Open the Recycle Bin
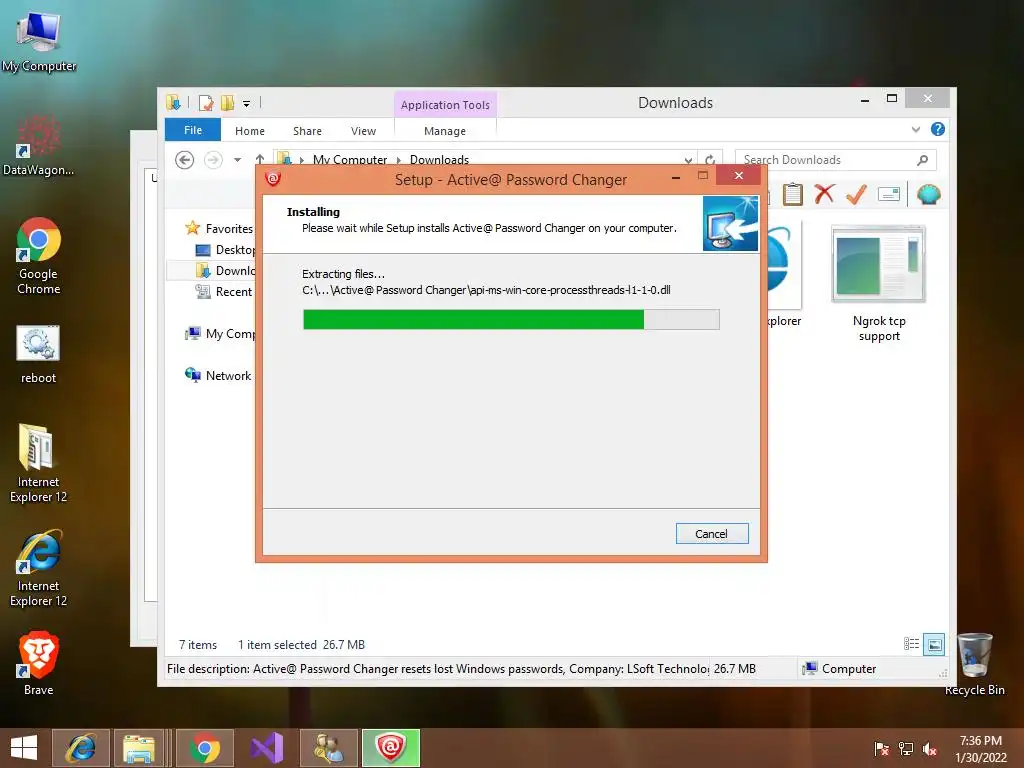This screenshot has height=768, width=1024. pos(975,665)
